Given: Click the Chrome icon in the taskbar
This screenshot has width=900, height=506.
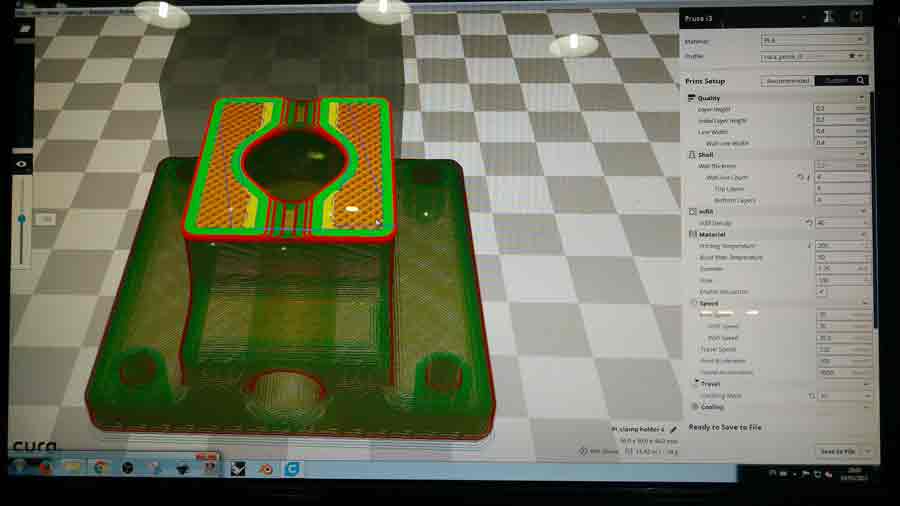Looking at the screenshot, I should tap(101, 467).
